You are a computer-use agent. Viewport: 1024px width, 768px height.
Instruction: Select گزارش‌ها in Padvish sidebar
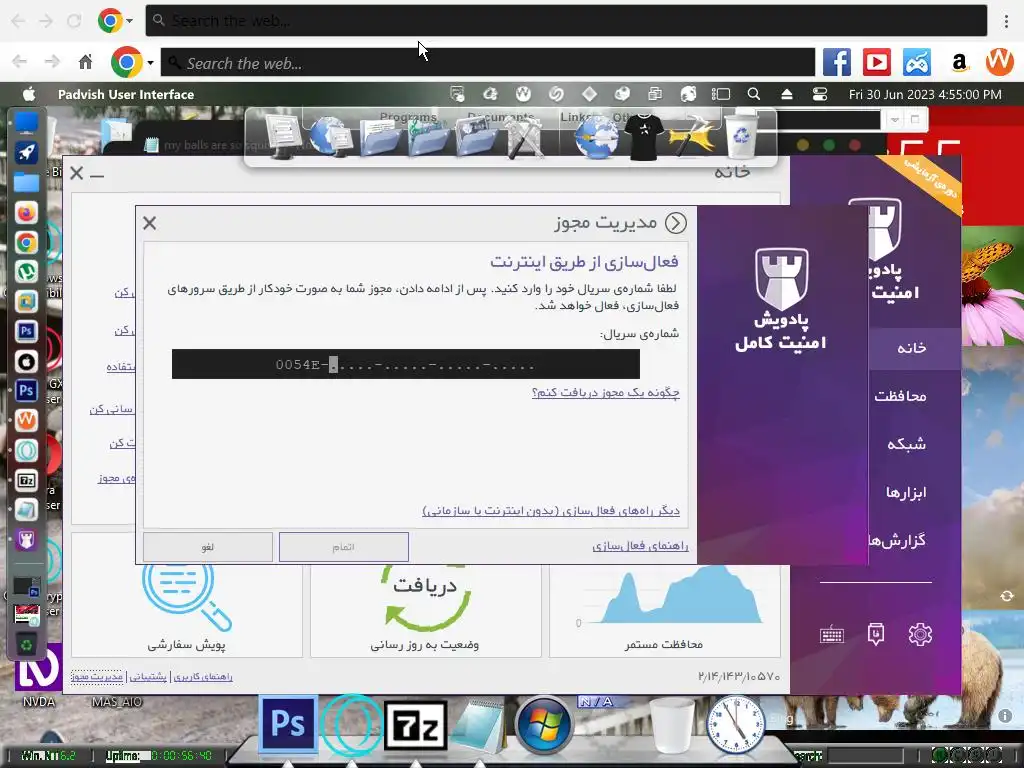(896, 541)
